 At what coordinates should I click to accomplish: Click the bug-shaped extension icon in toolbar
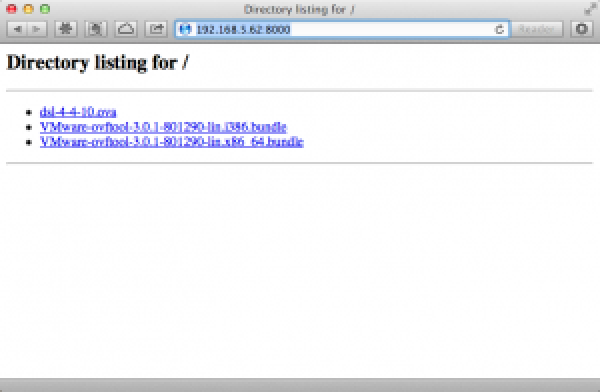(65, 29)
